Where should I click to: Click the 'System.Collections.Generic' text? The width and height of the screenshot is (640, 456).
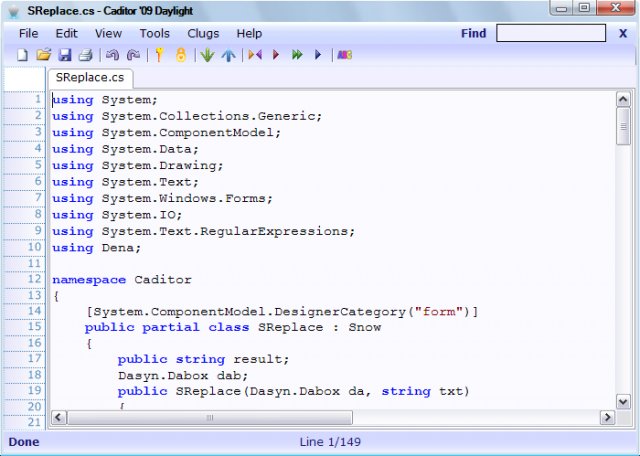click(208, 116)
